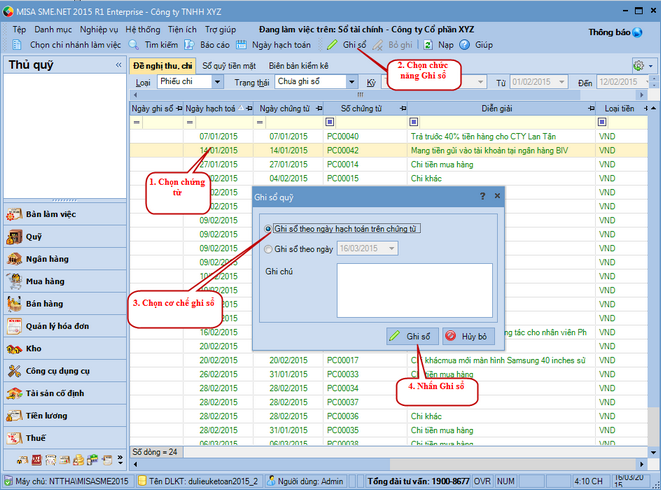
Task: Click Người dùng: Admin in status bar
Action: (306, 481)
